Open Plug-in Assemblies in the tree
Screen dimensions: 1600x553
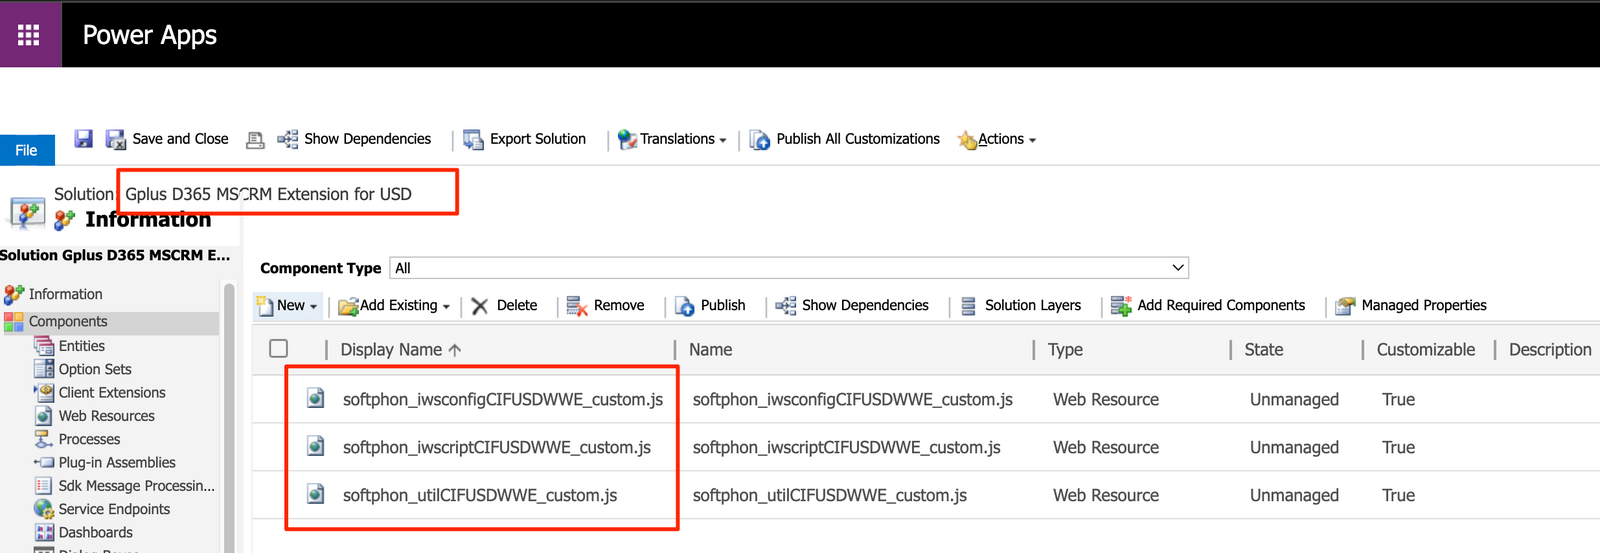tap(117, 463)
